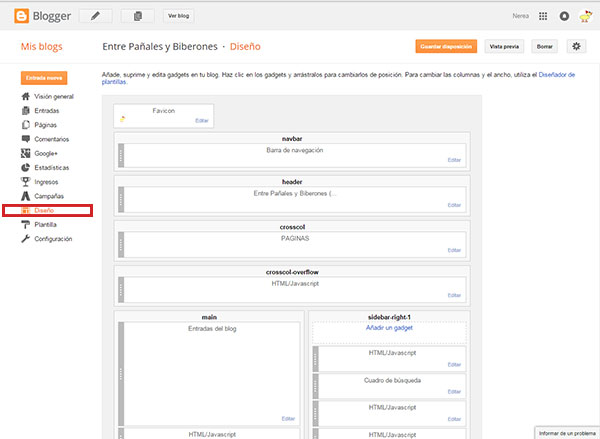Click the Estadísticas pie chart icon
The image size is (600, 439).
pyautogui.click(x=26, y=168)
